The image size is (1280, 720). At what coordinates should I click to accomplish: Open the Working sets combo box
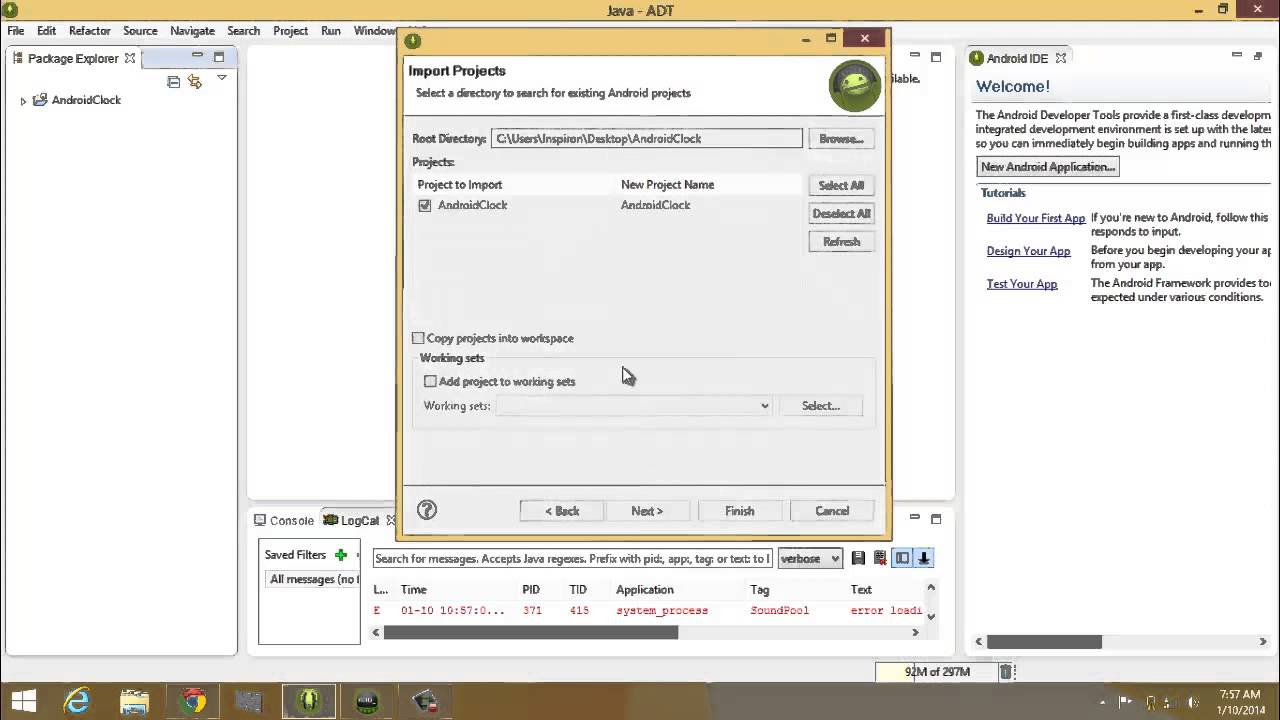(x=634, y=406)
